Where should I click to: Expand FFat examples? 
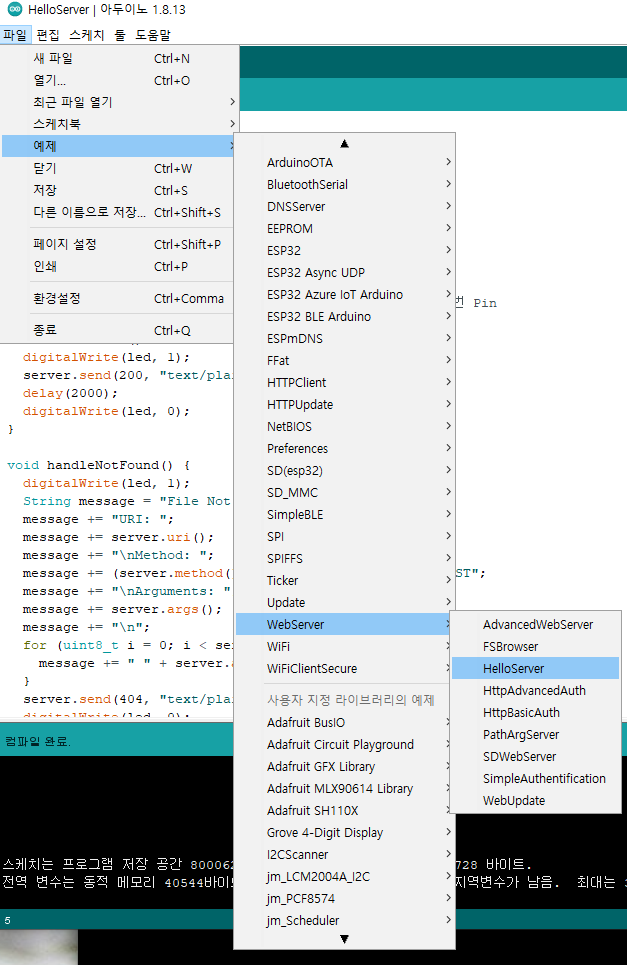[x=345, y=361]
